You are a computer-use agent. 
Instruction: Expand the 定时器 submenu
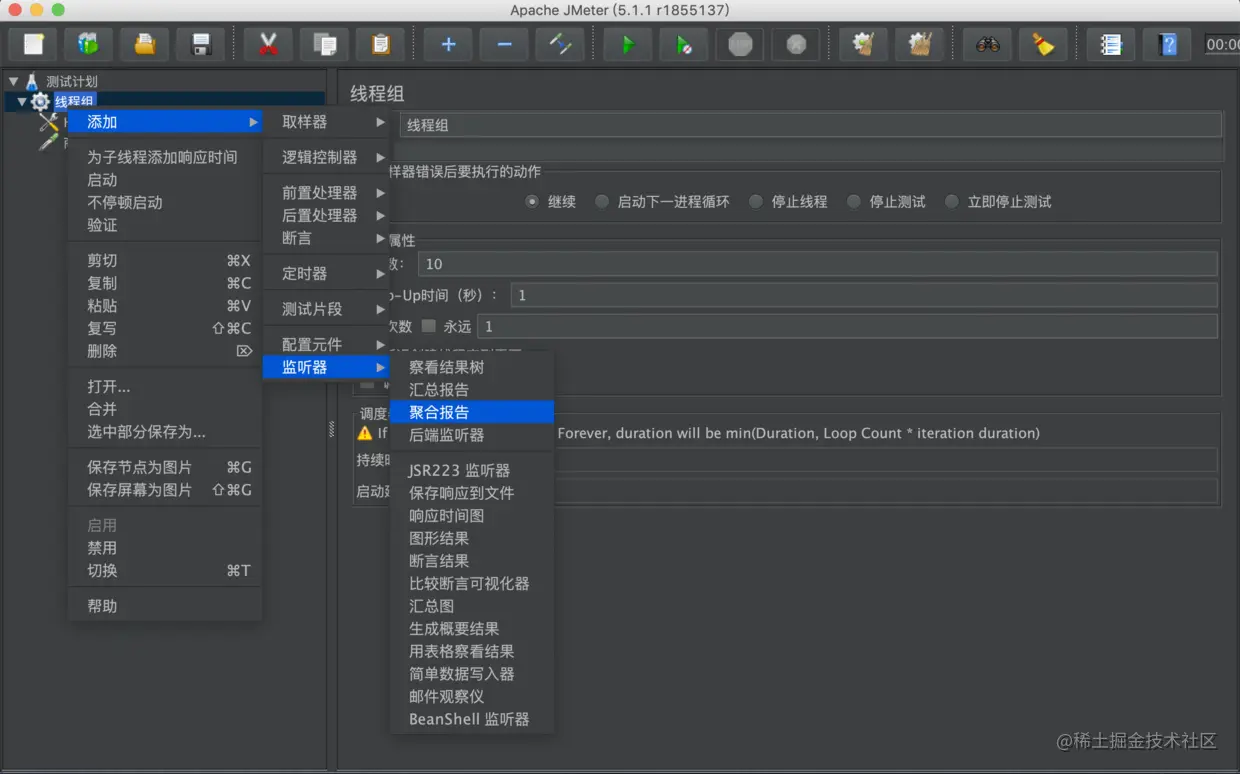[326, 273]
